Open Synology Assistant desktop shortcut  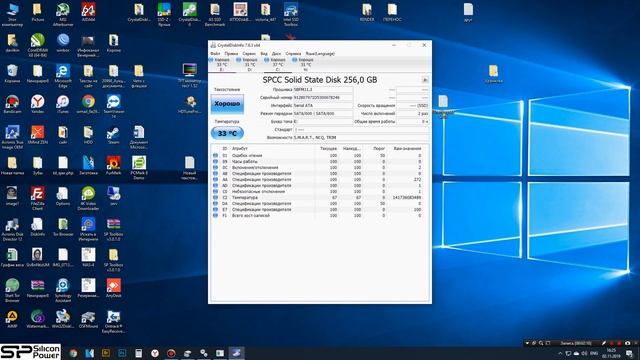(63, 291)
